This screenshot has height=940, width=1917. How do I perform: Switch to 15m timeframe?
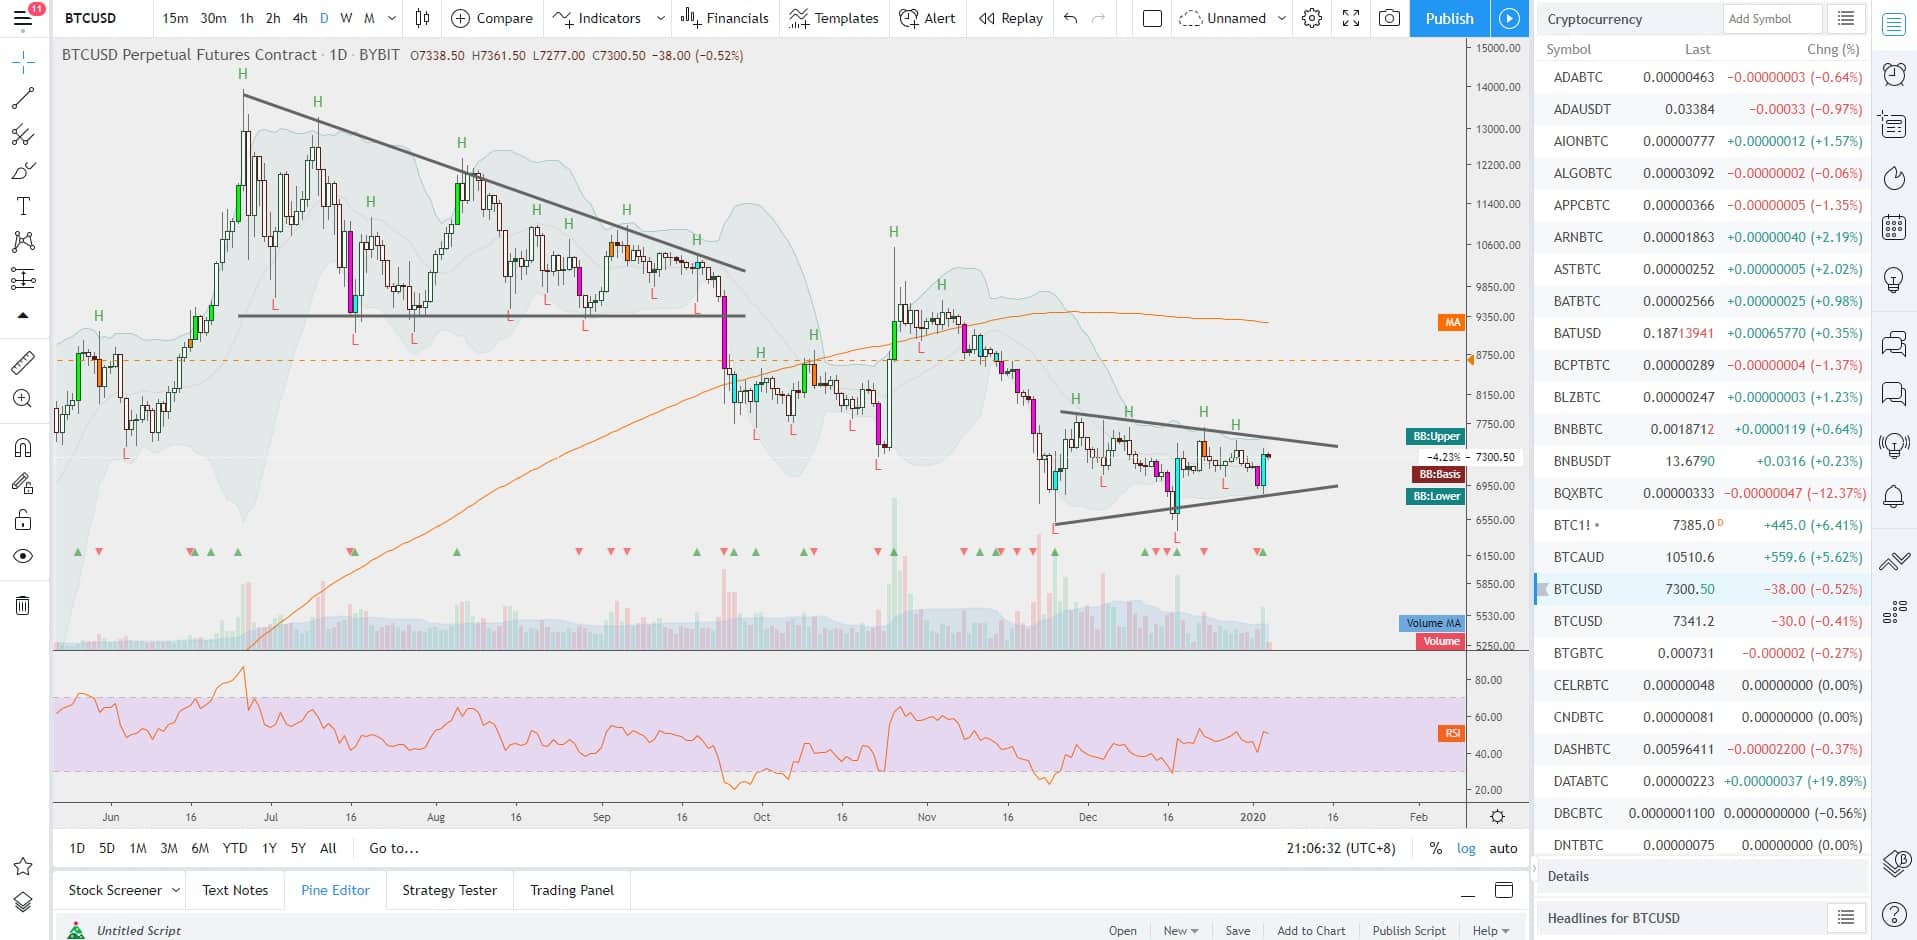(175, 18)
